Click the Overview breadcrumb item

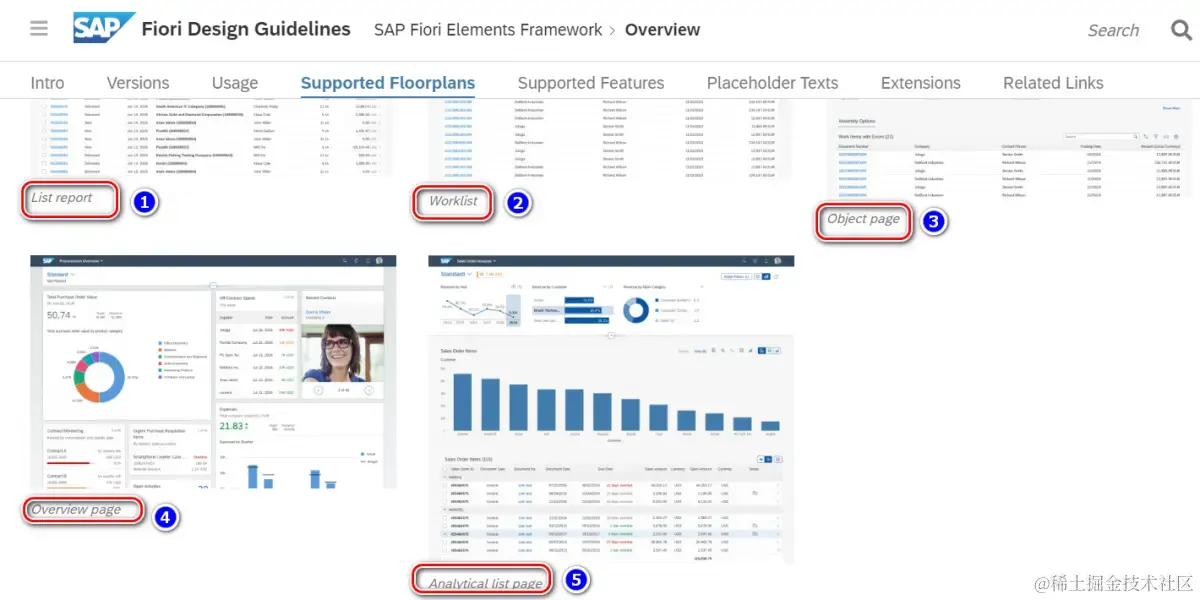coord(662,29)
